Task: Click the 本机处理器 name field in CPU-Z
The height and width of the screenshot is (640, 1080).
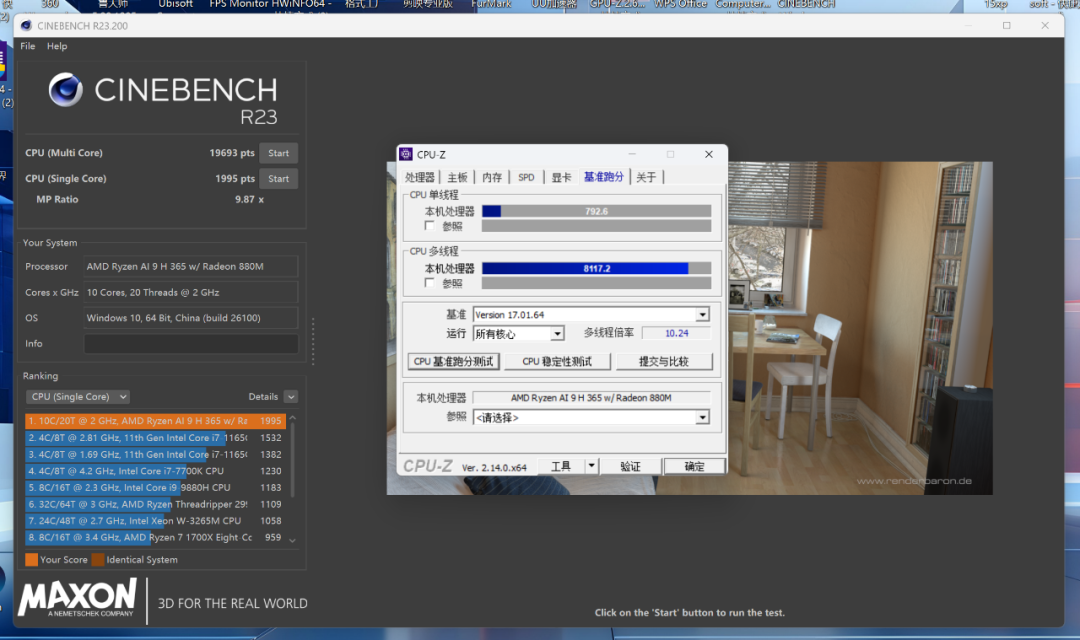Action: pyautogui.click(x=591, y=398)
